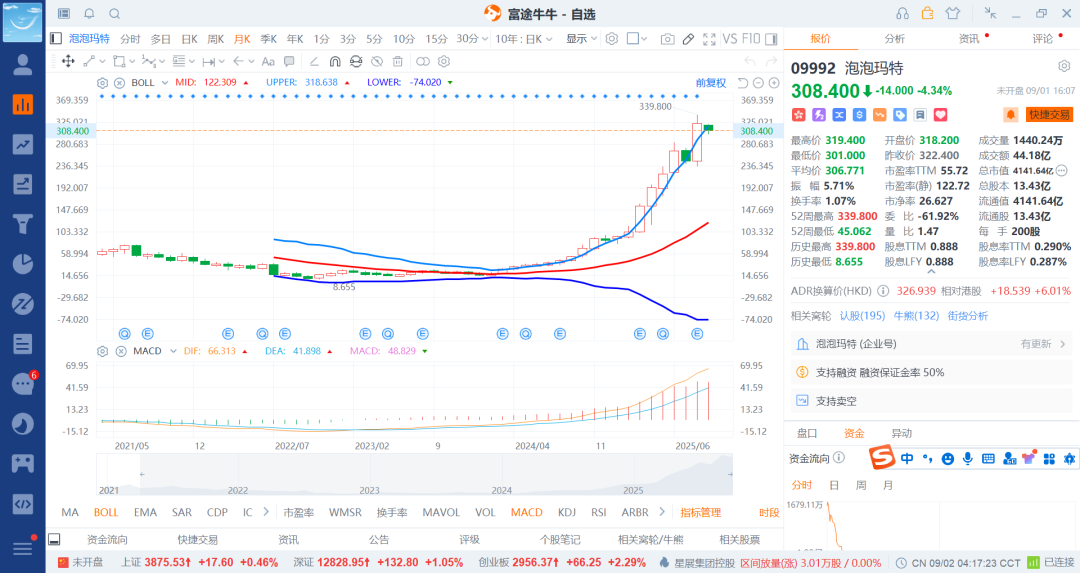Expand the 泡泡玛特 (企业号) row arrow
1080x573 pixels.
click(x=1061, y=344)
